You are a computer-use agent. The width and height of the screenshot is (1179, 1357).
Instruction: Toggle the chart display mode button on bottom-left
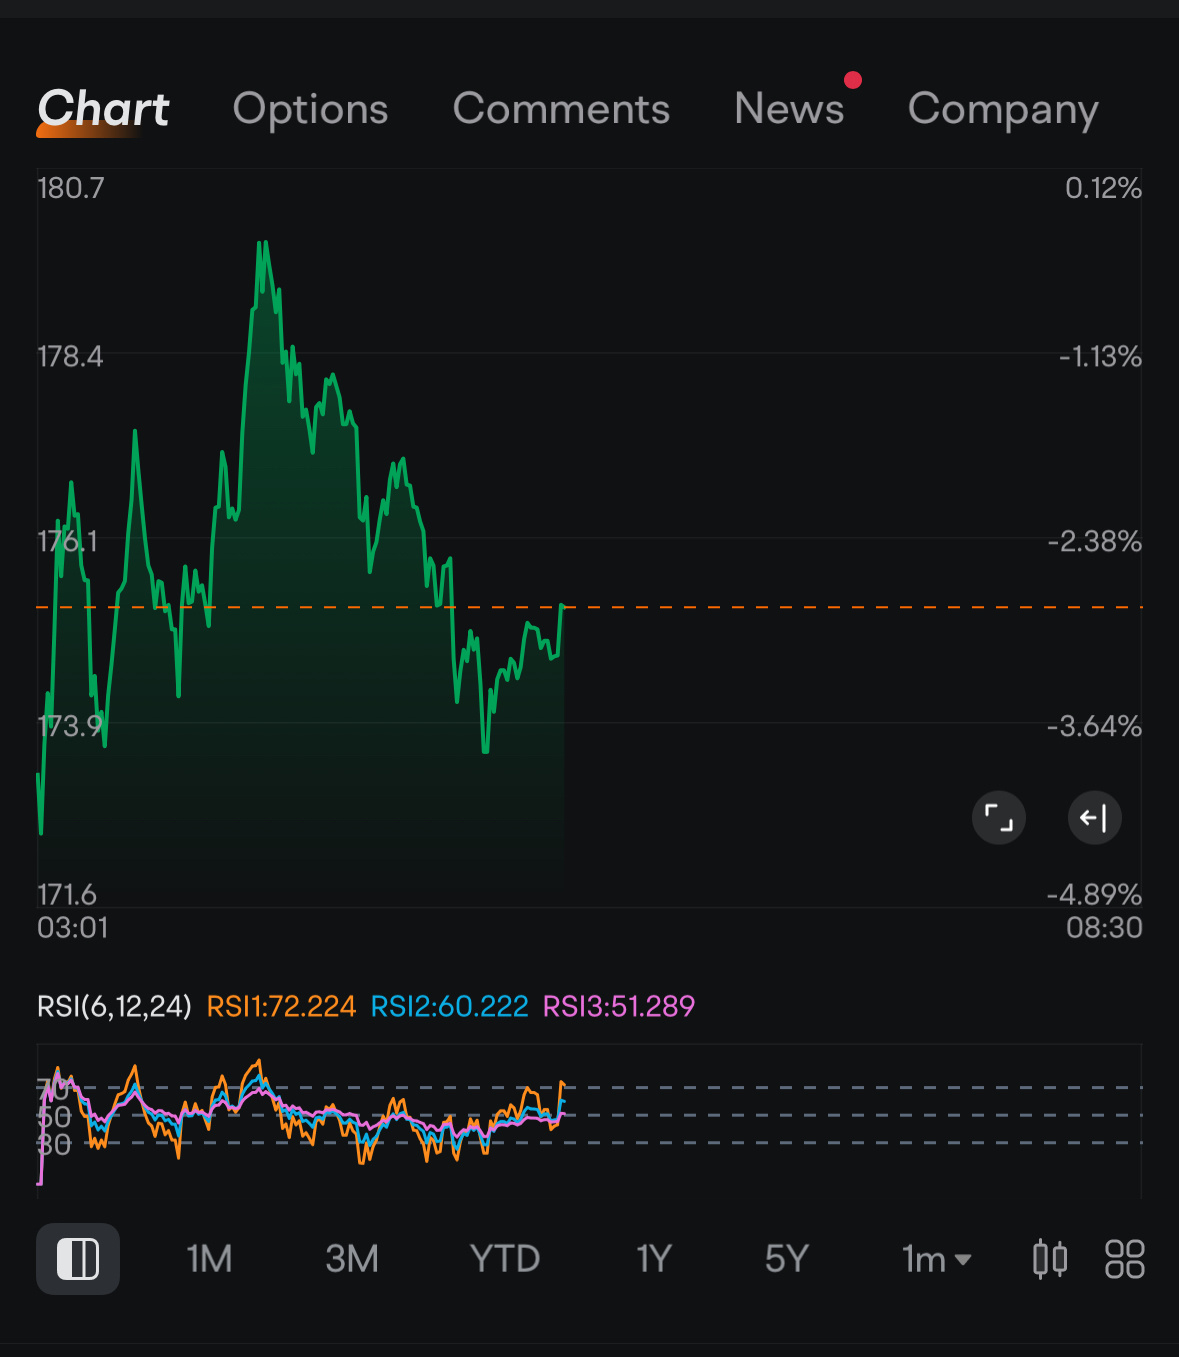click(x=77, y=1259)
